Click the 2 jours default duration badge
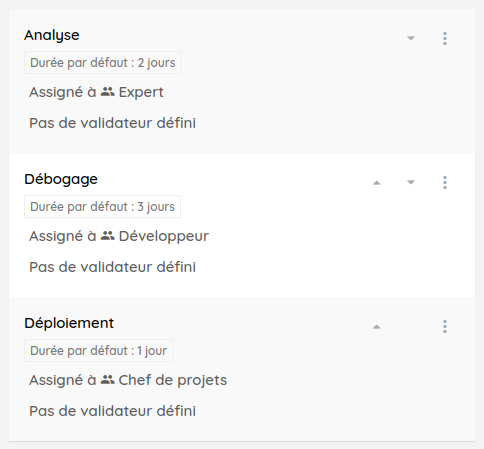Viewport: 484px width, 449px height. 102,63
